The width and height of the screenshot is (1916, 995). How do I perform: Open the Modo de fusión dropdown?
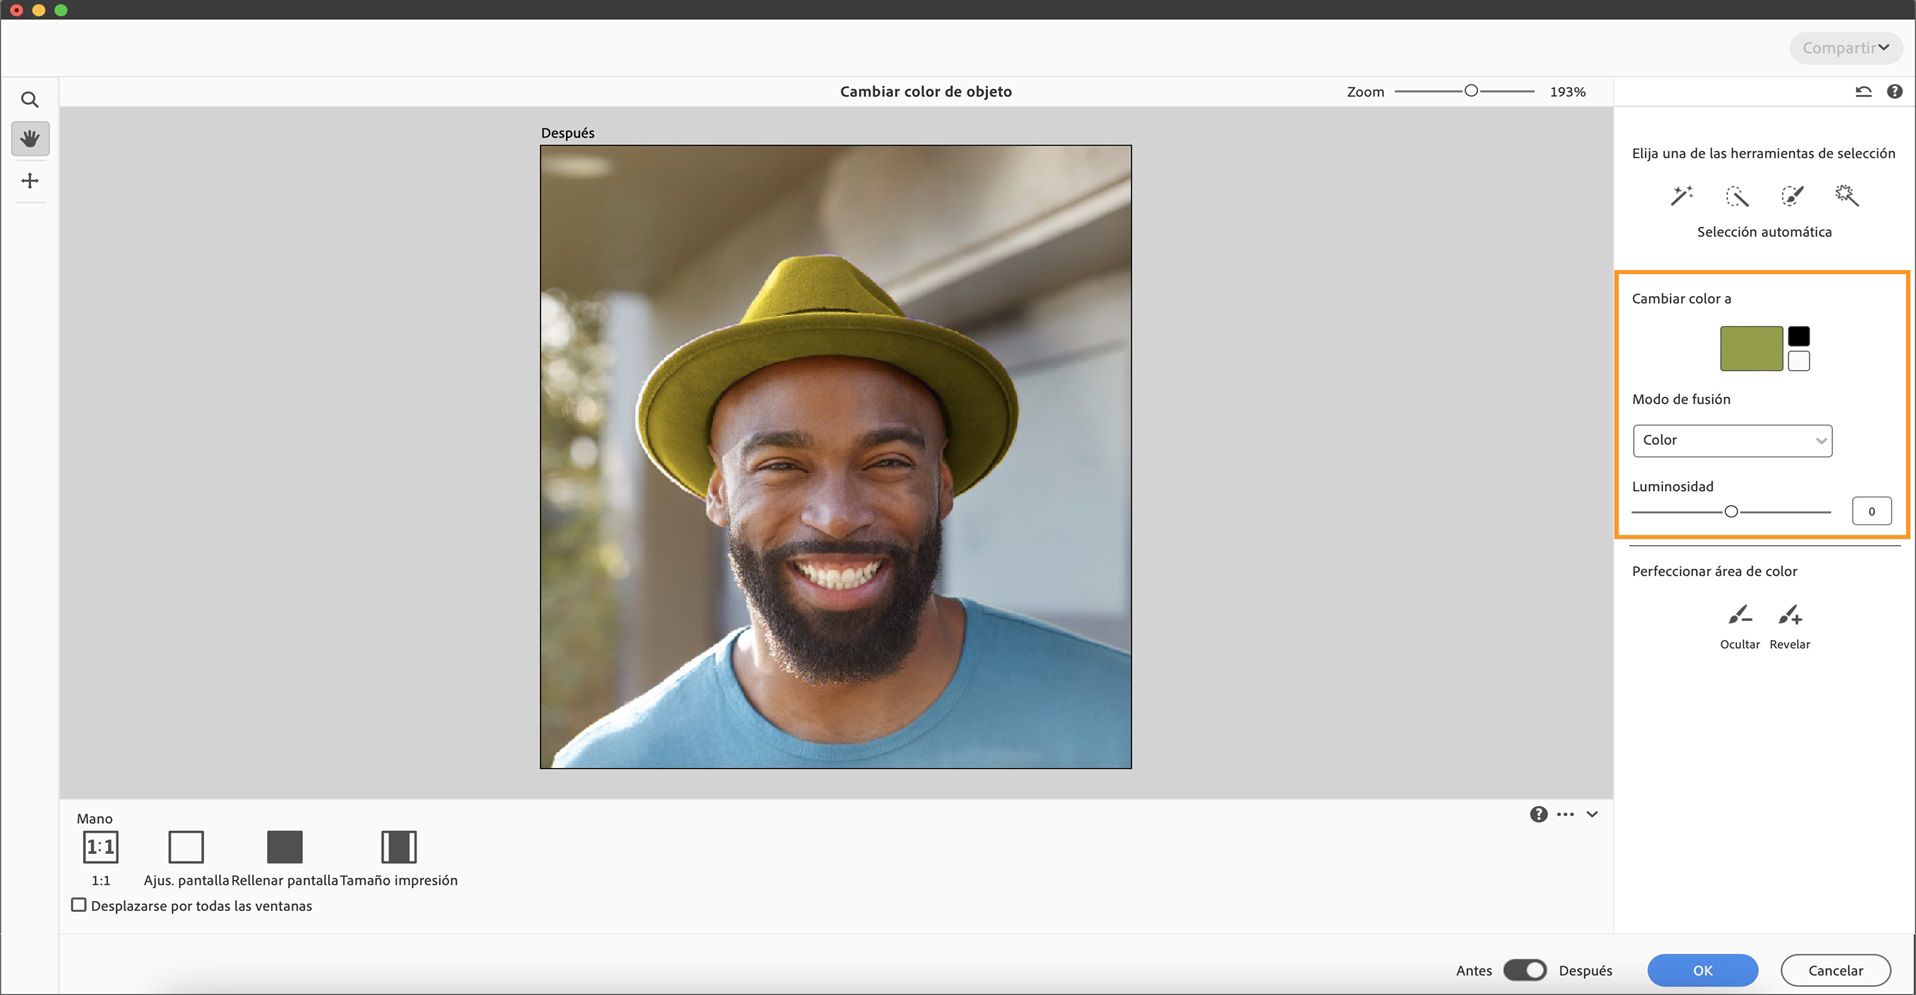[1732, 440]
